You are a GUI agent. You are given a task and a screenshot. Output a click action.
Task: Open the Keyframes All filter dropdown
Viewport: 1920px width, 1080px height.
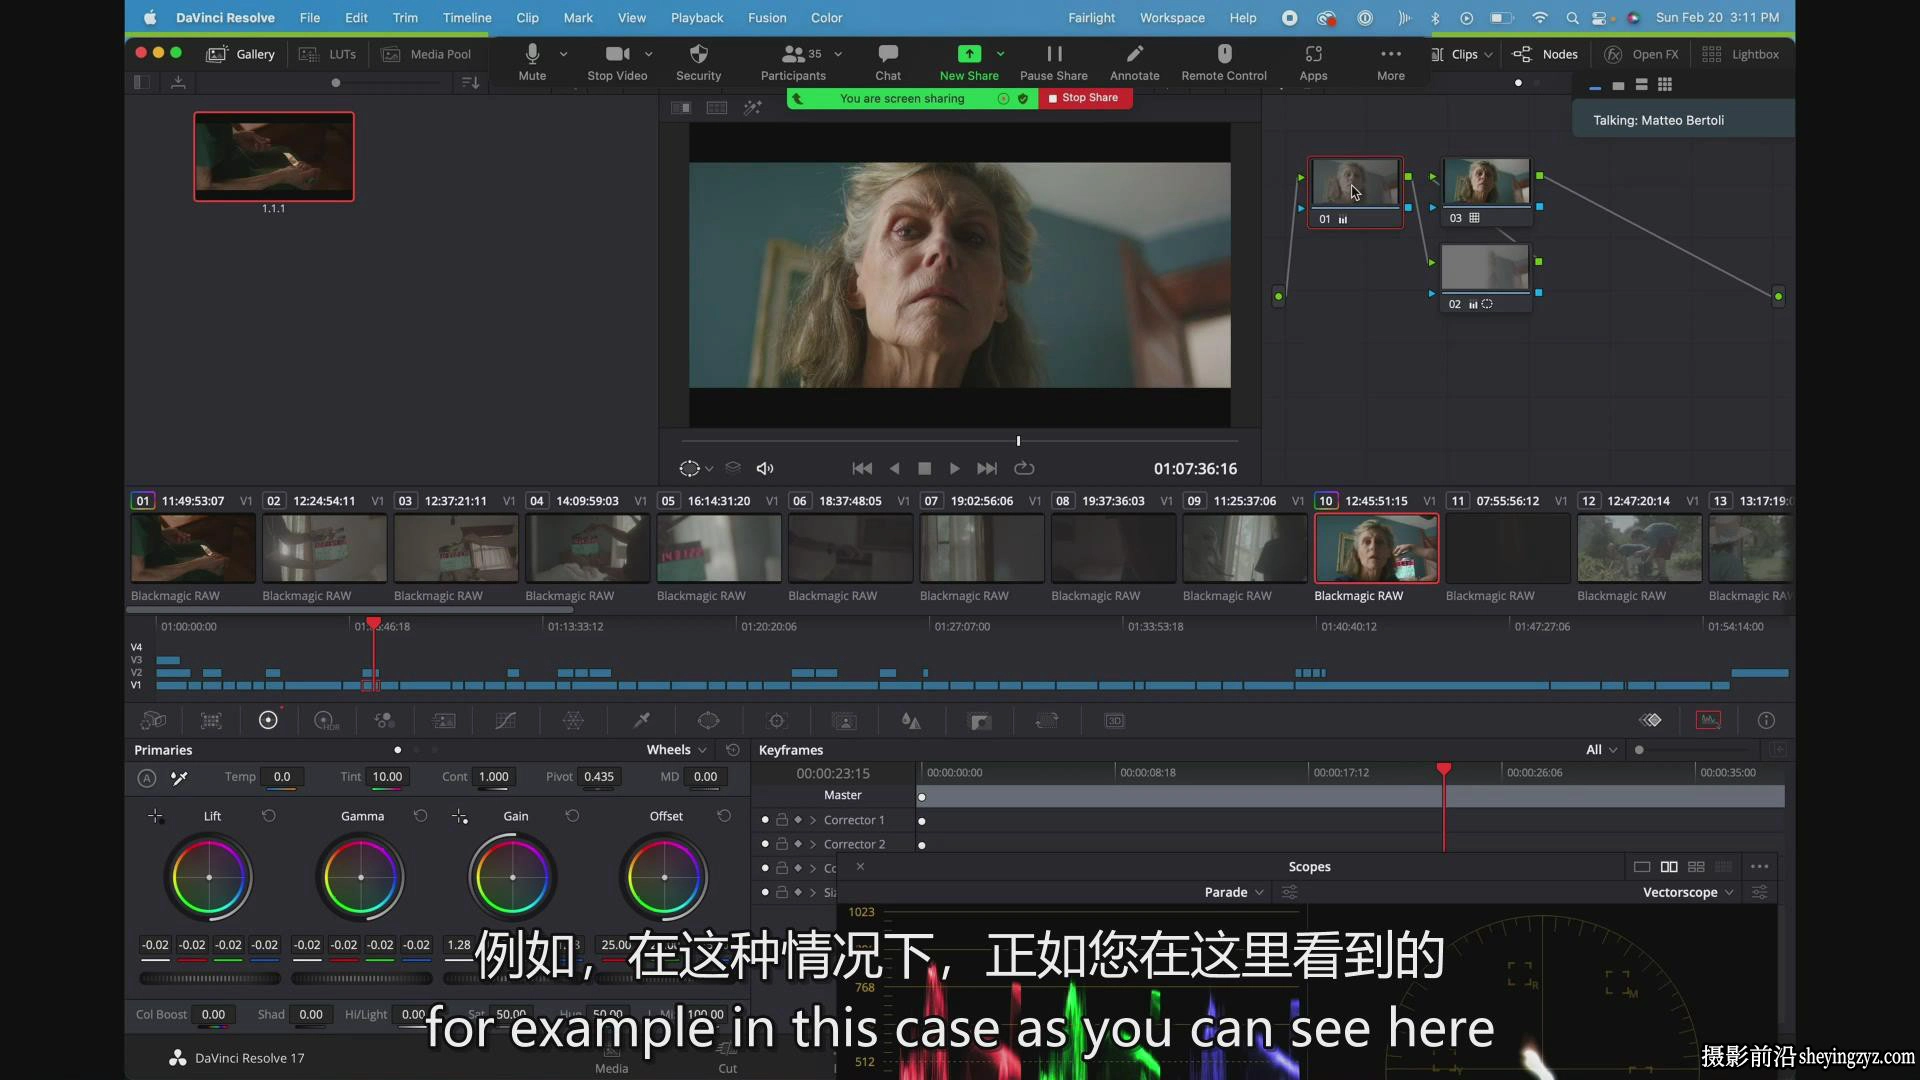(1602, 749)
